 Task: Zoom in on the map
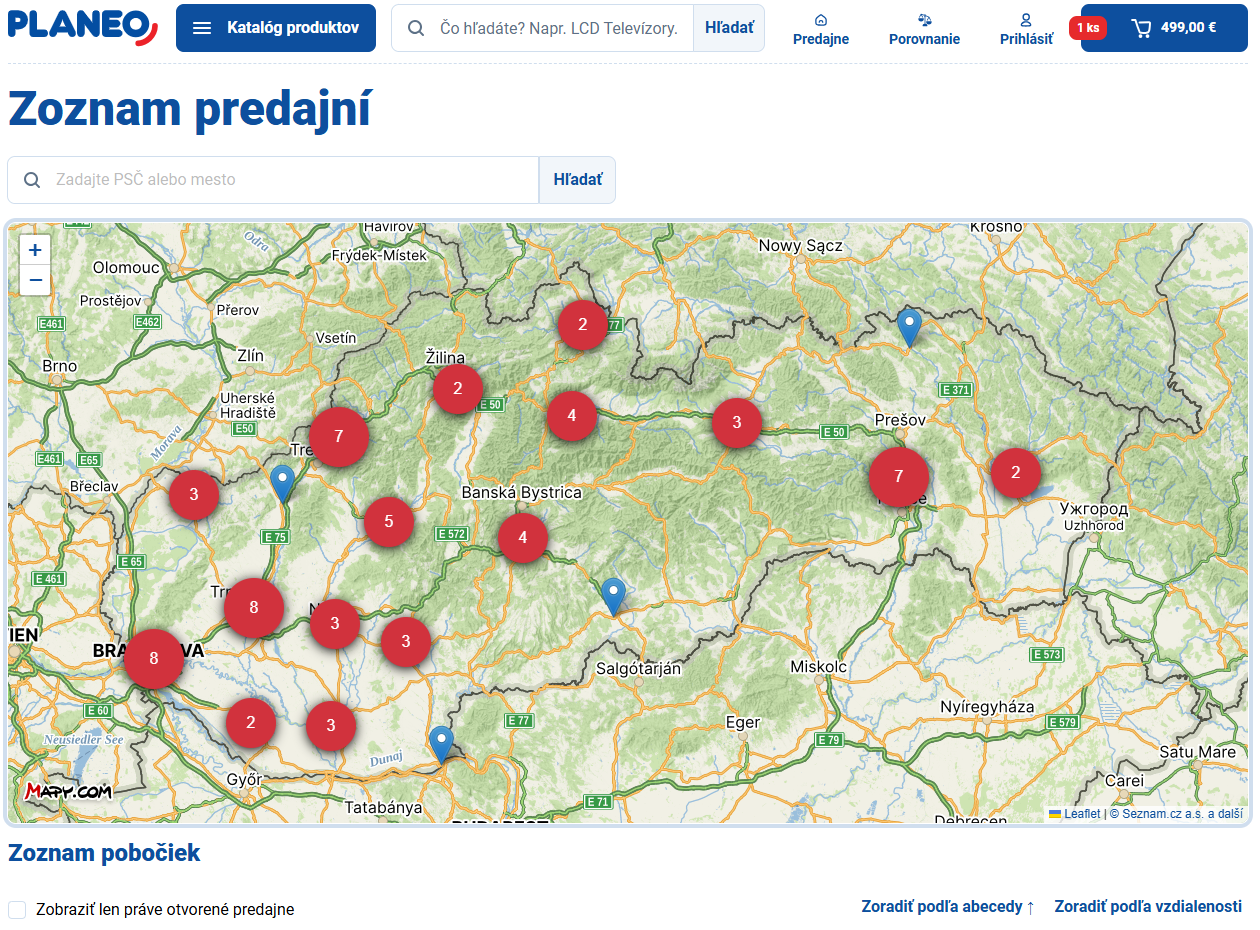35,250
